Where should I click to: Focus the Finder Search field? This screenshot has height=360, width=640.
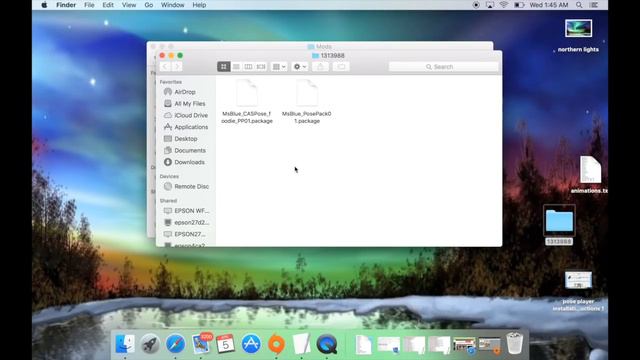(443, 67)
